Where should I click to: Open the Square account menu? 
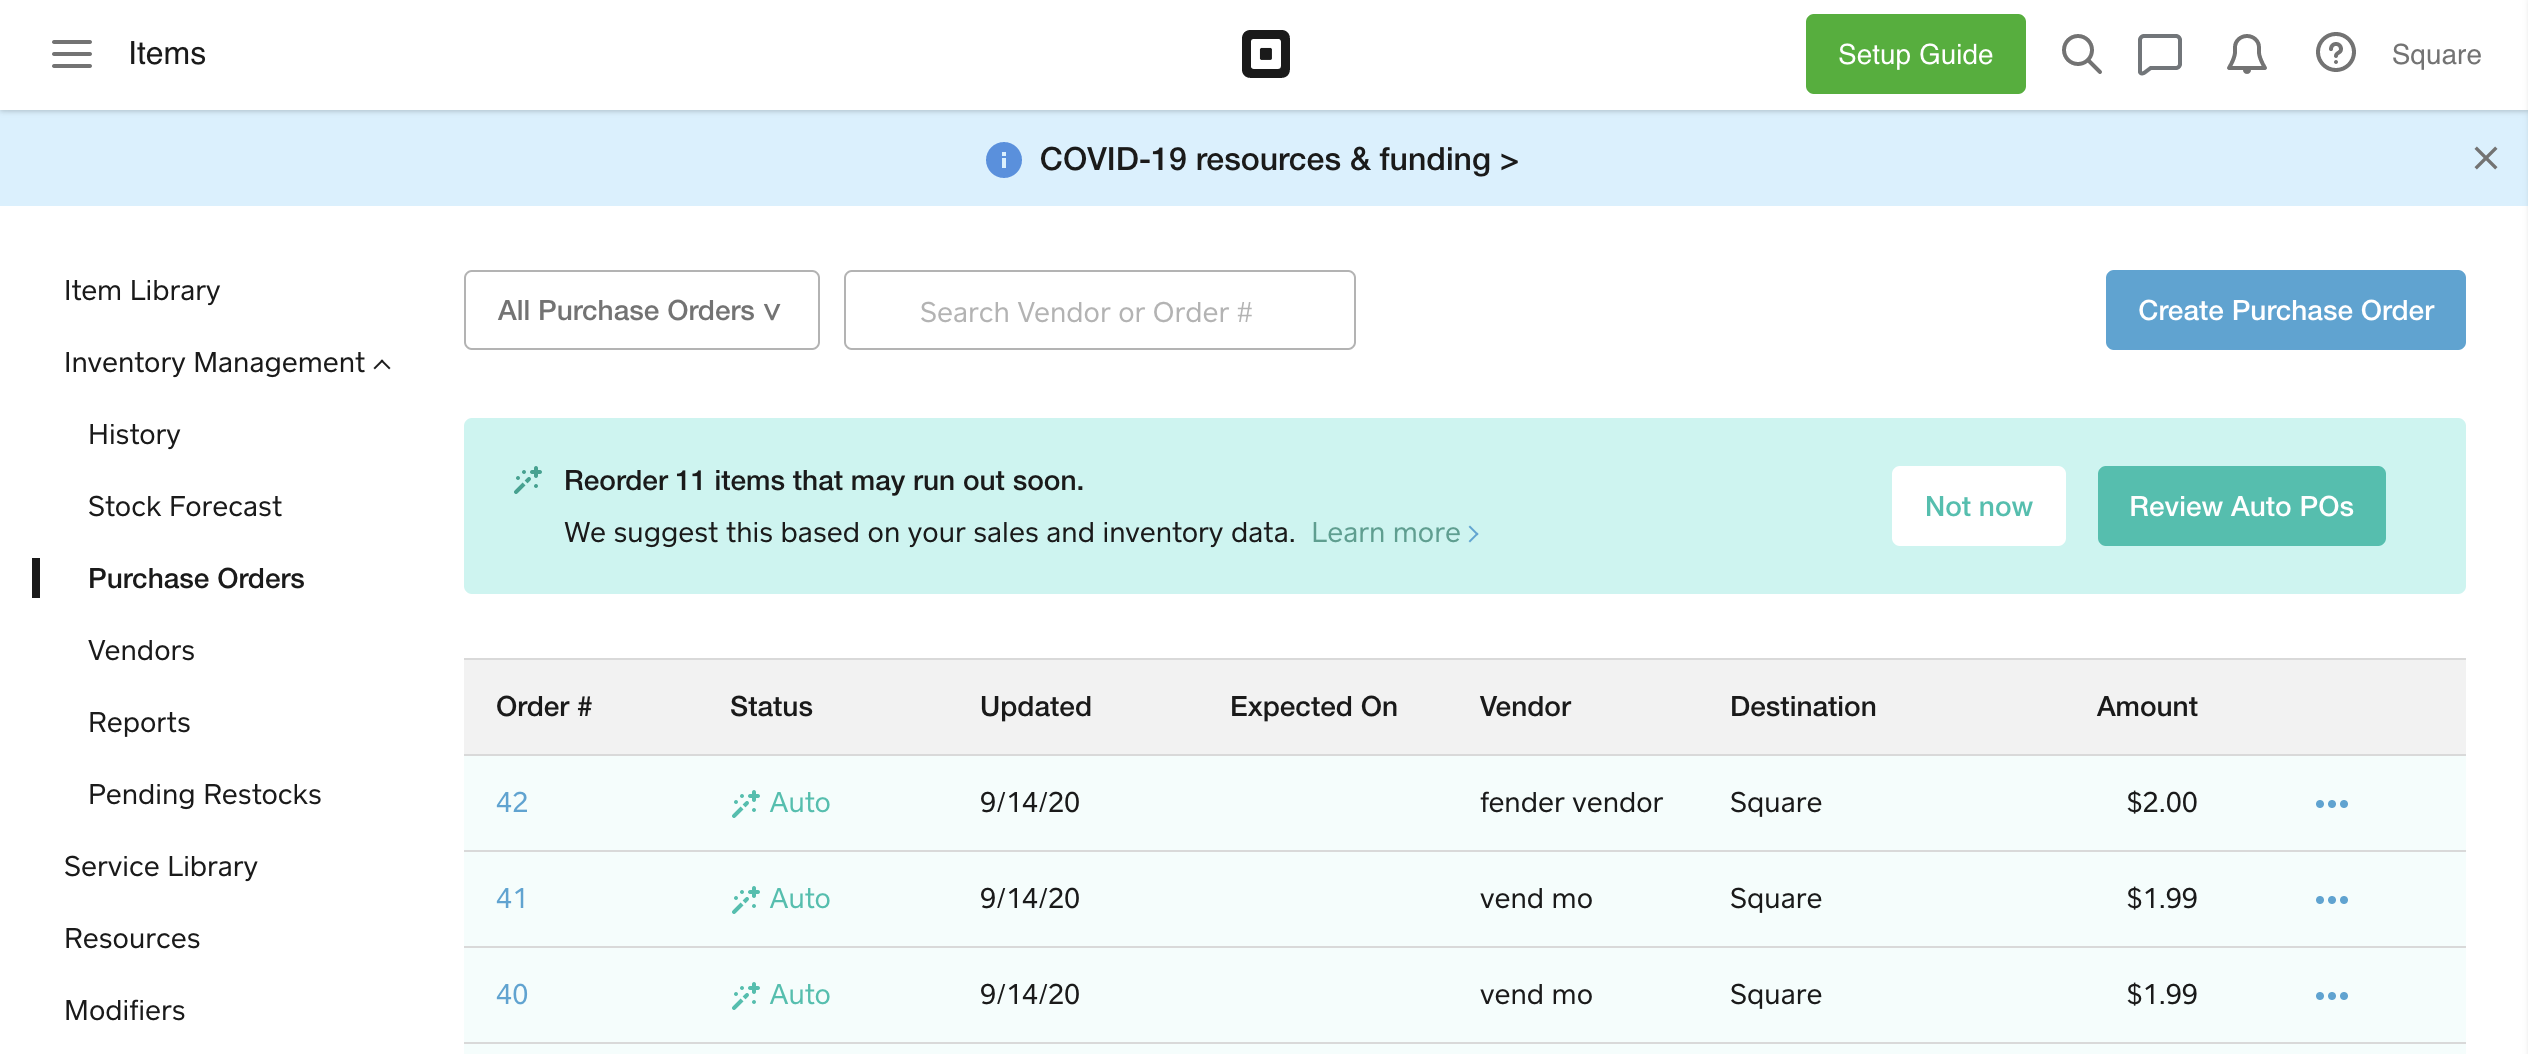coord(2436,54)
